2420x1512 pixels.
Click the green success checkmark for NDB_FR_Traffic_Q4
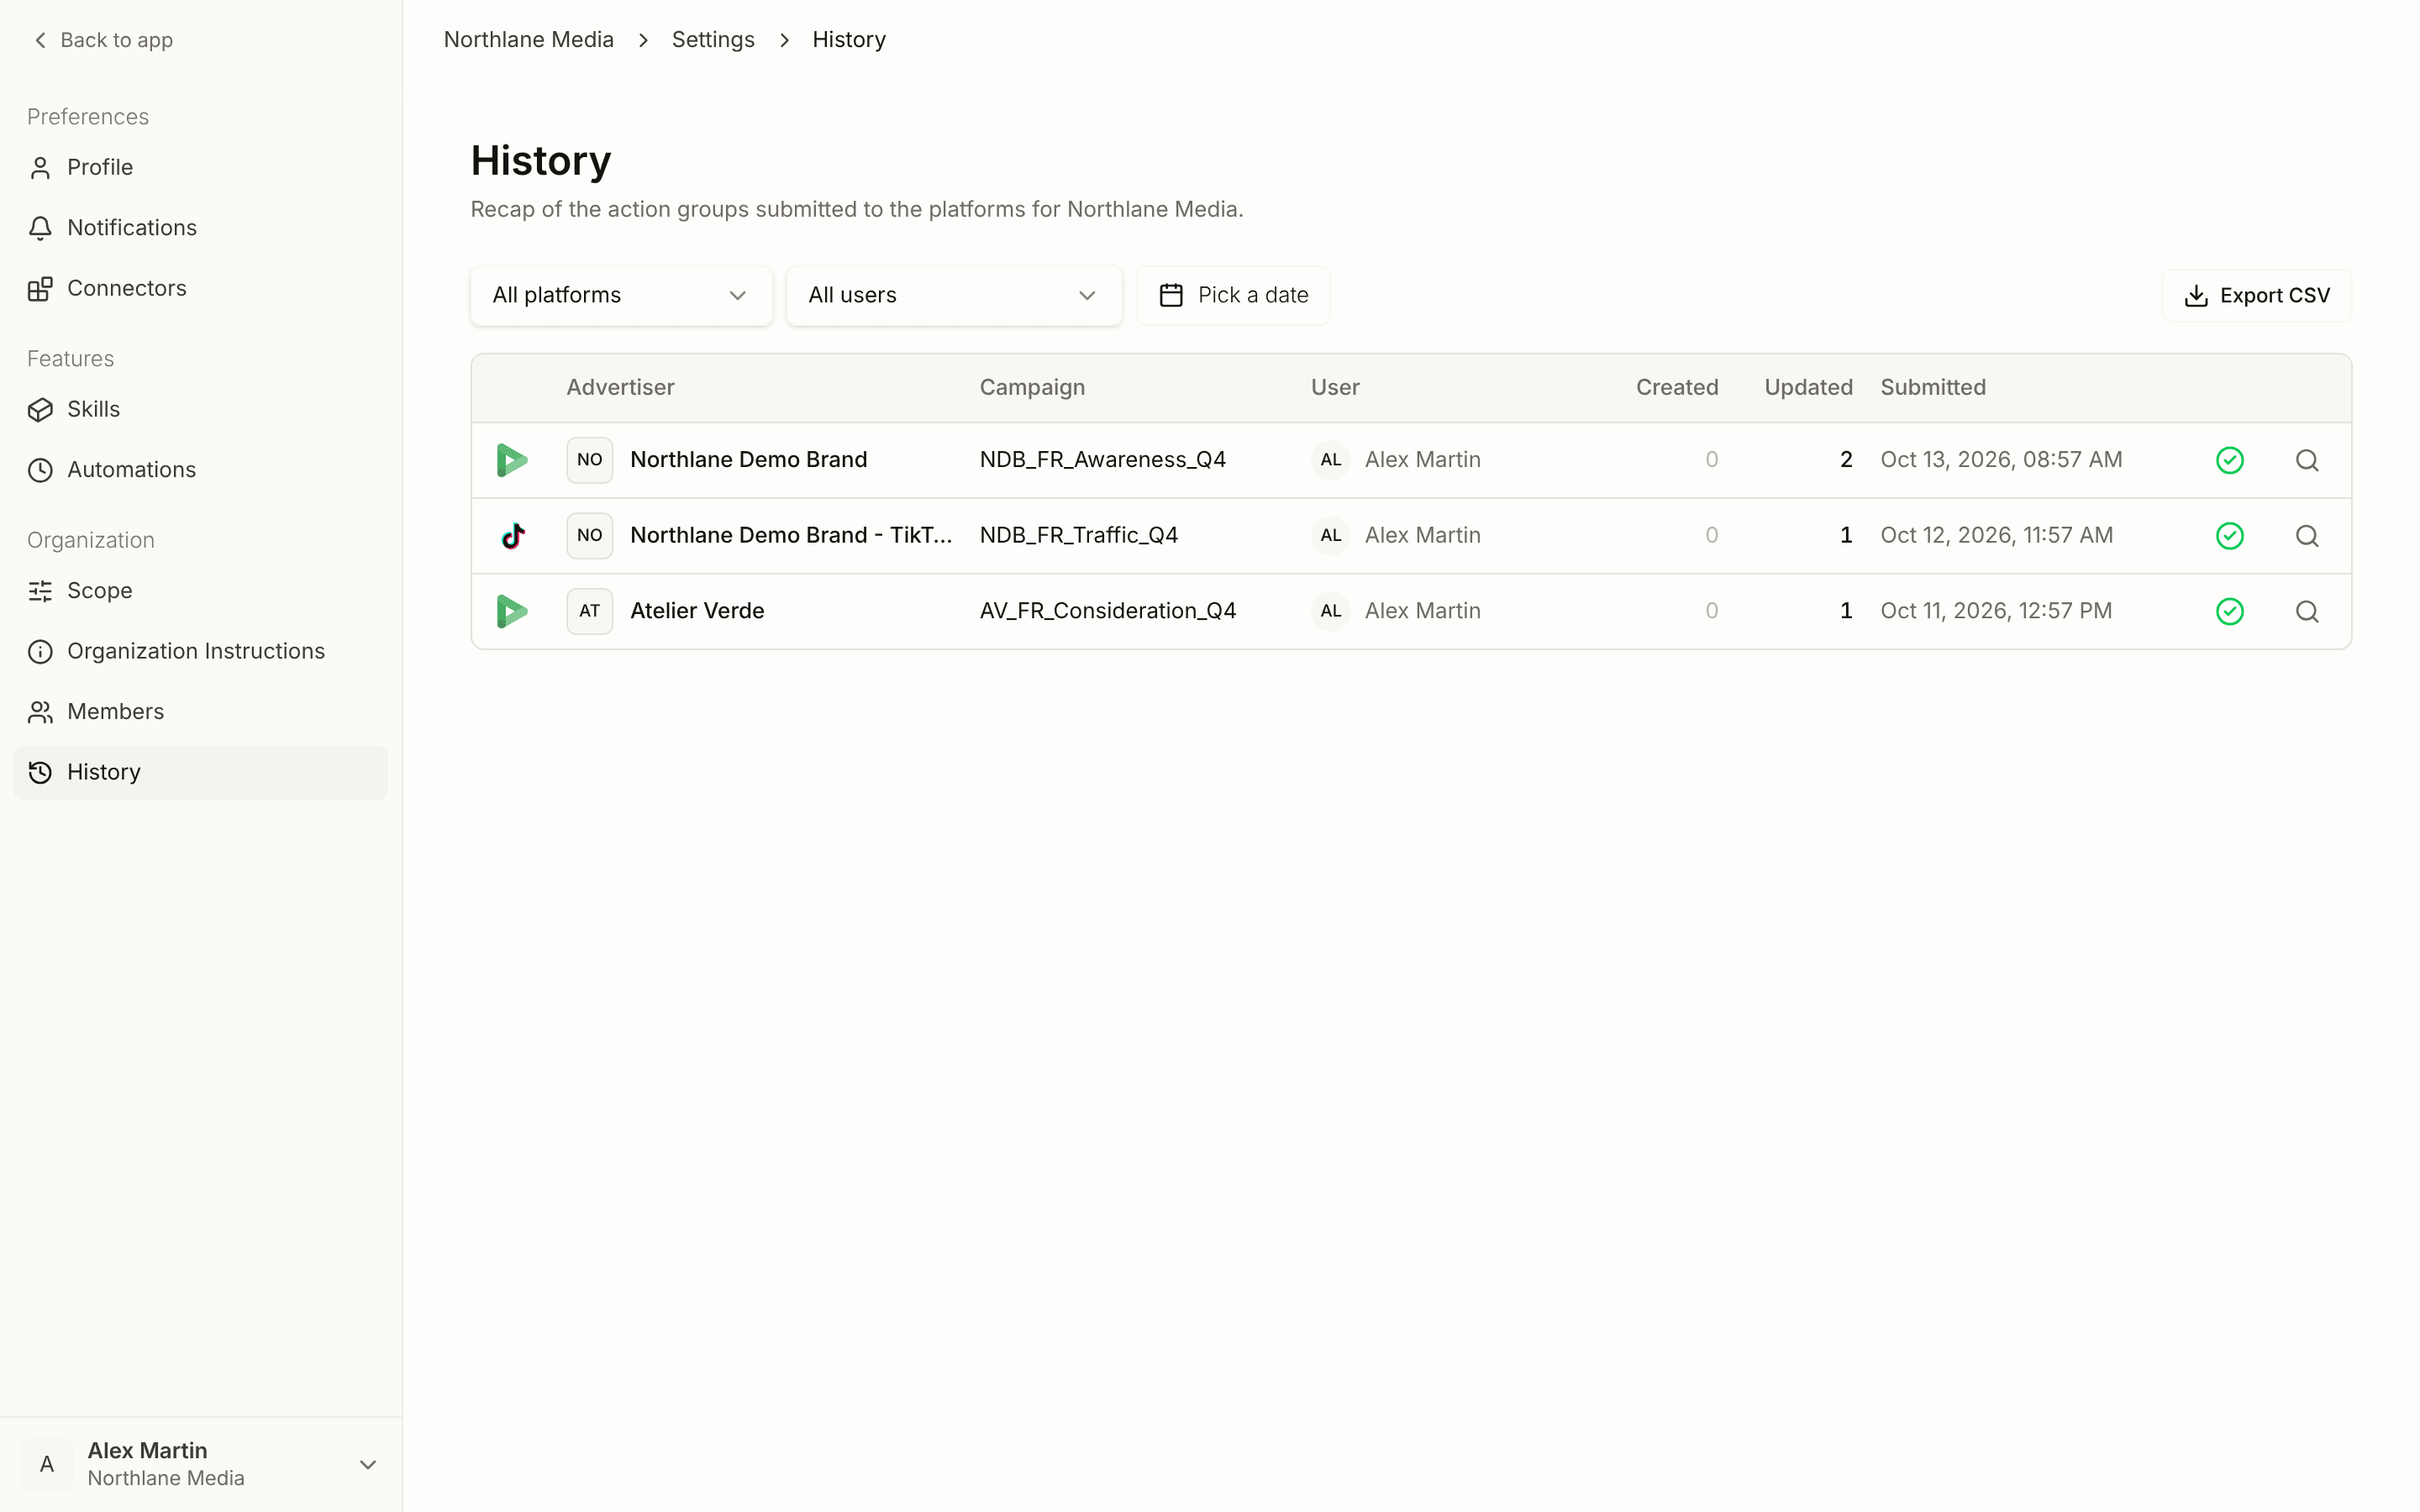click(2229, 536)
